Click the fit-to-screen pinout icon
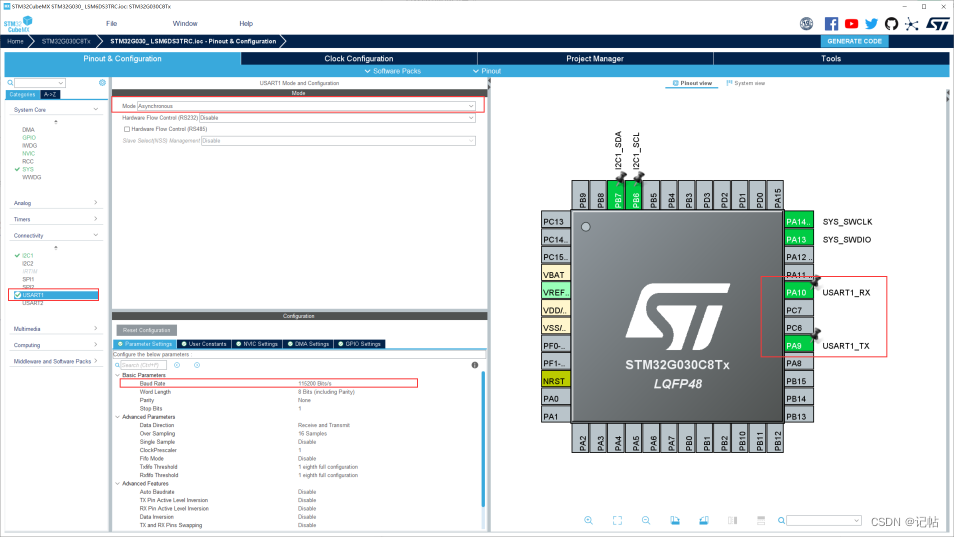 coord(617,520)
